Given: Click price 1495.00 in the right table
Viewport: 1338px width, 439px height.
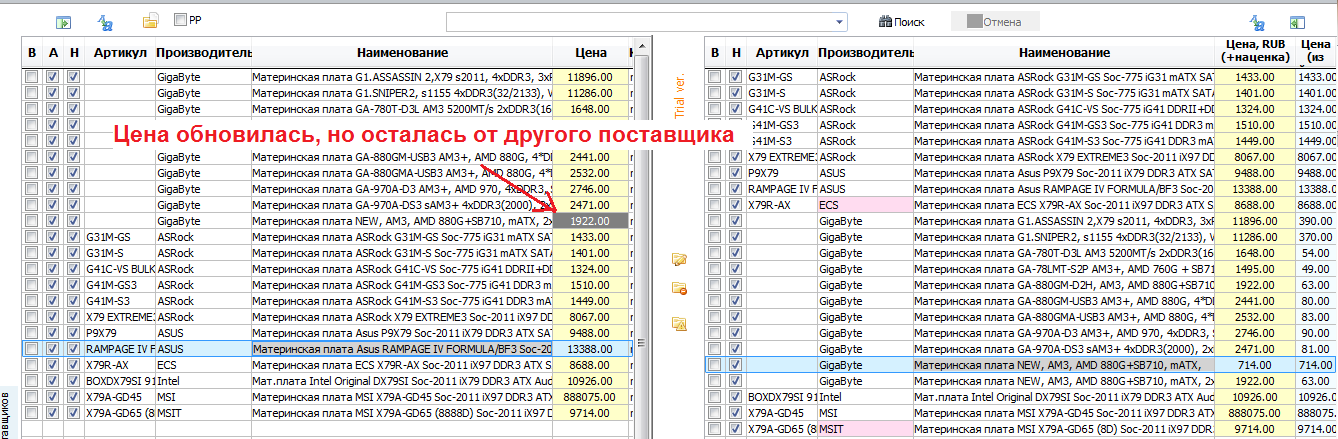Looking at the screenshot, I should pos(1254,269).
